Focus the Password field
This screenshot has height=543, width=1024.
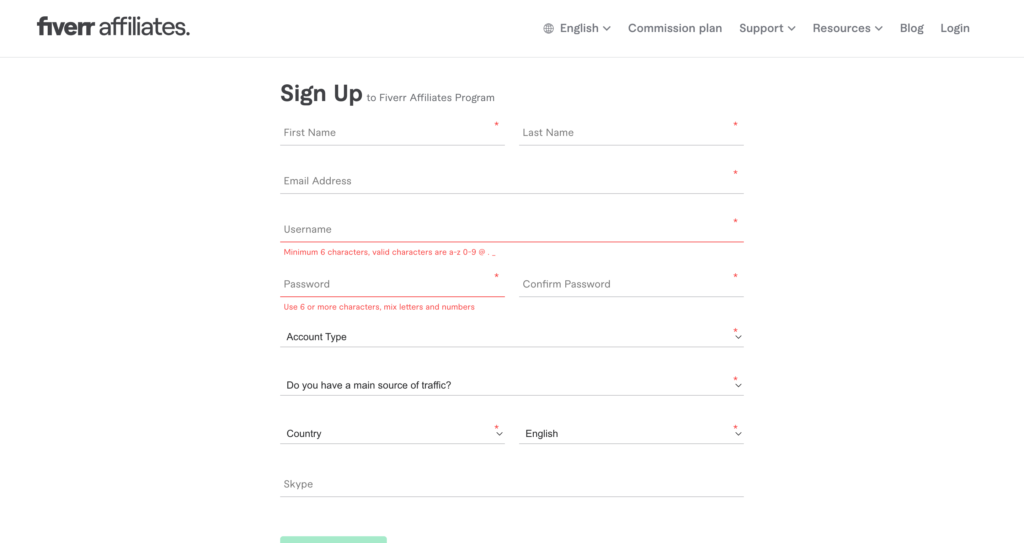click(x=392, y=284)
